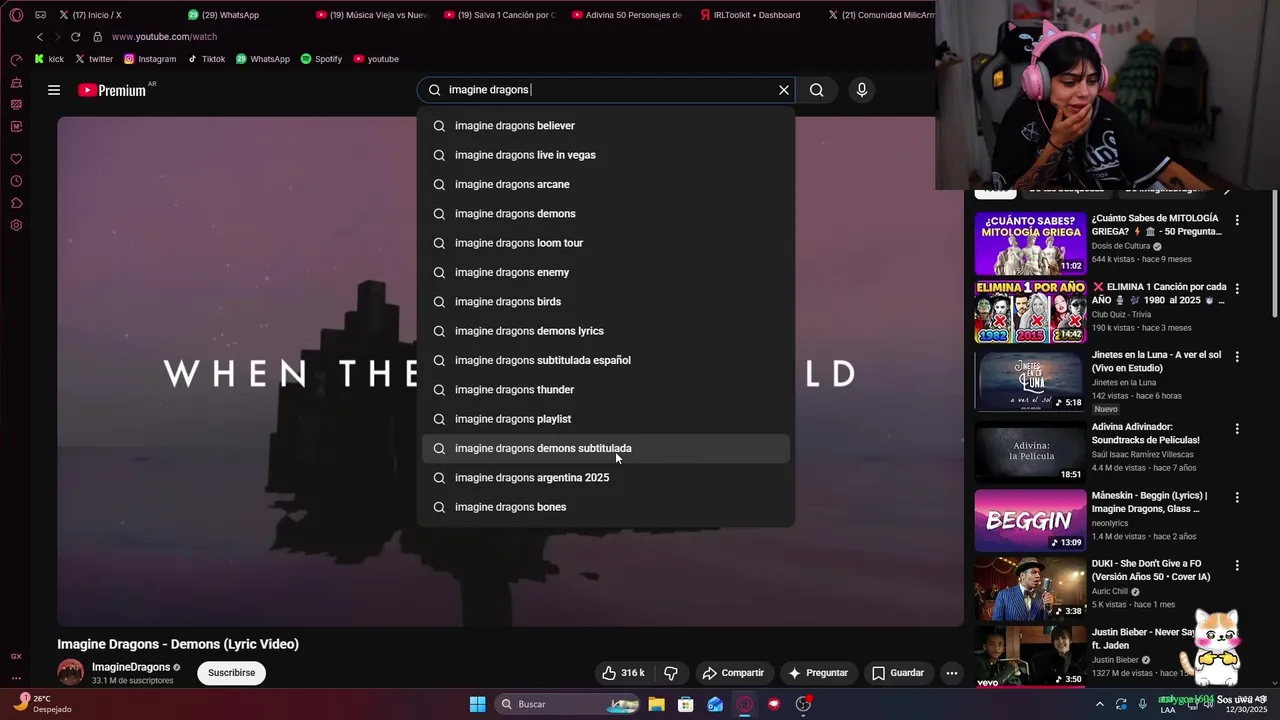
Task: Open the Spotify bookmark
Action: click(x=321, y=59)
